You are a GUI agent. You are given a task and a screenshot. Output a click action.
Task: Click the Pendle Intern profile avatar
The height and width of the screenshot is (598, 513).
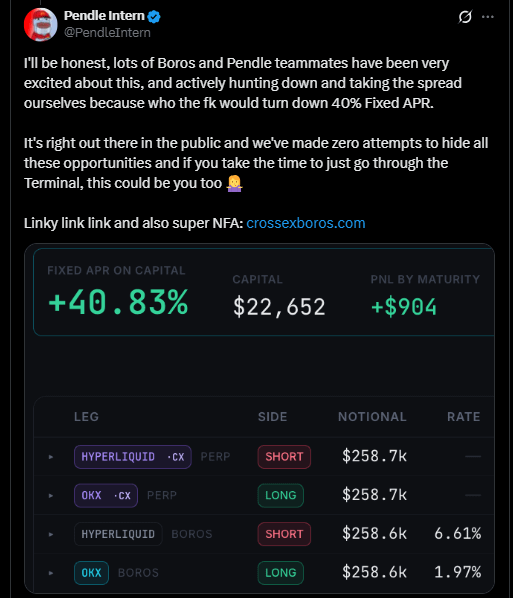[40, 24]
